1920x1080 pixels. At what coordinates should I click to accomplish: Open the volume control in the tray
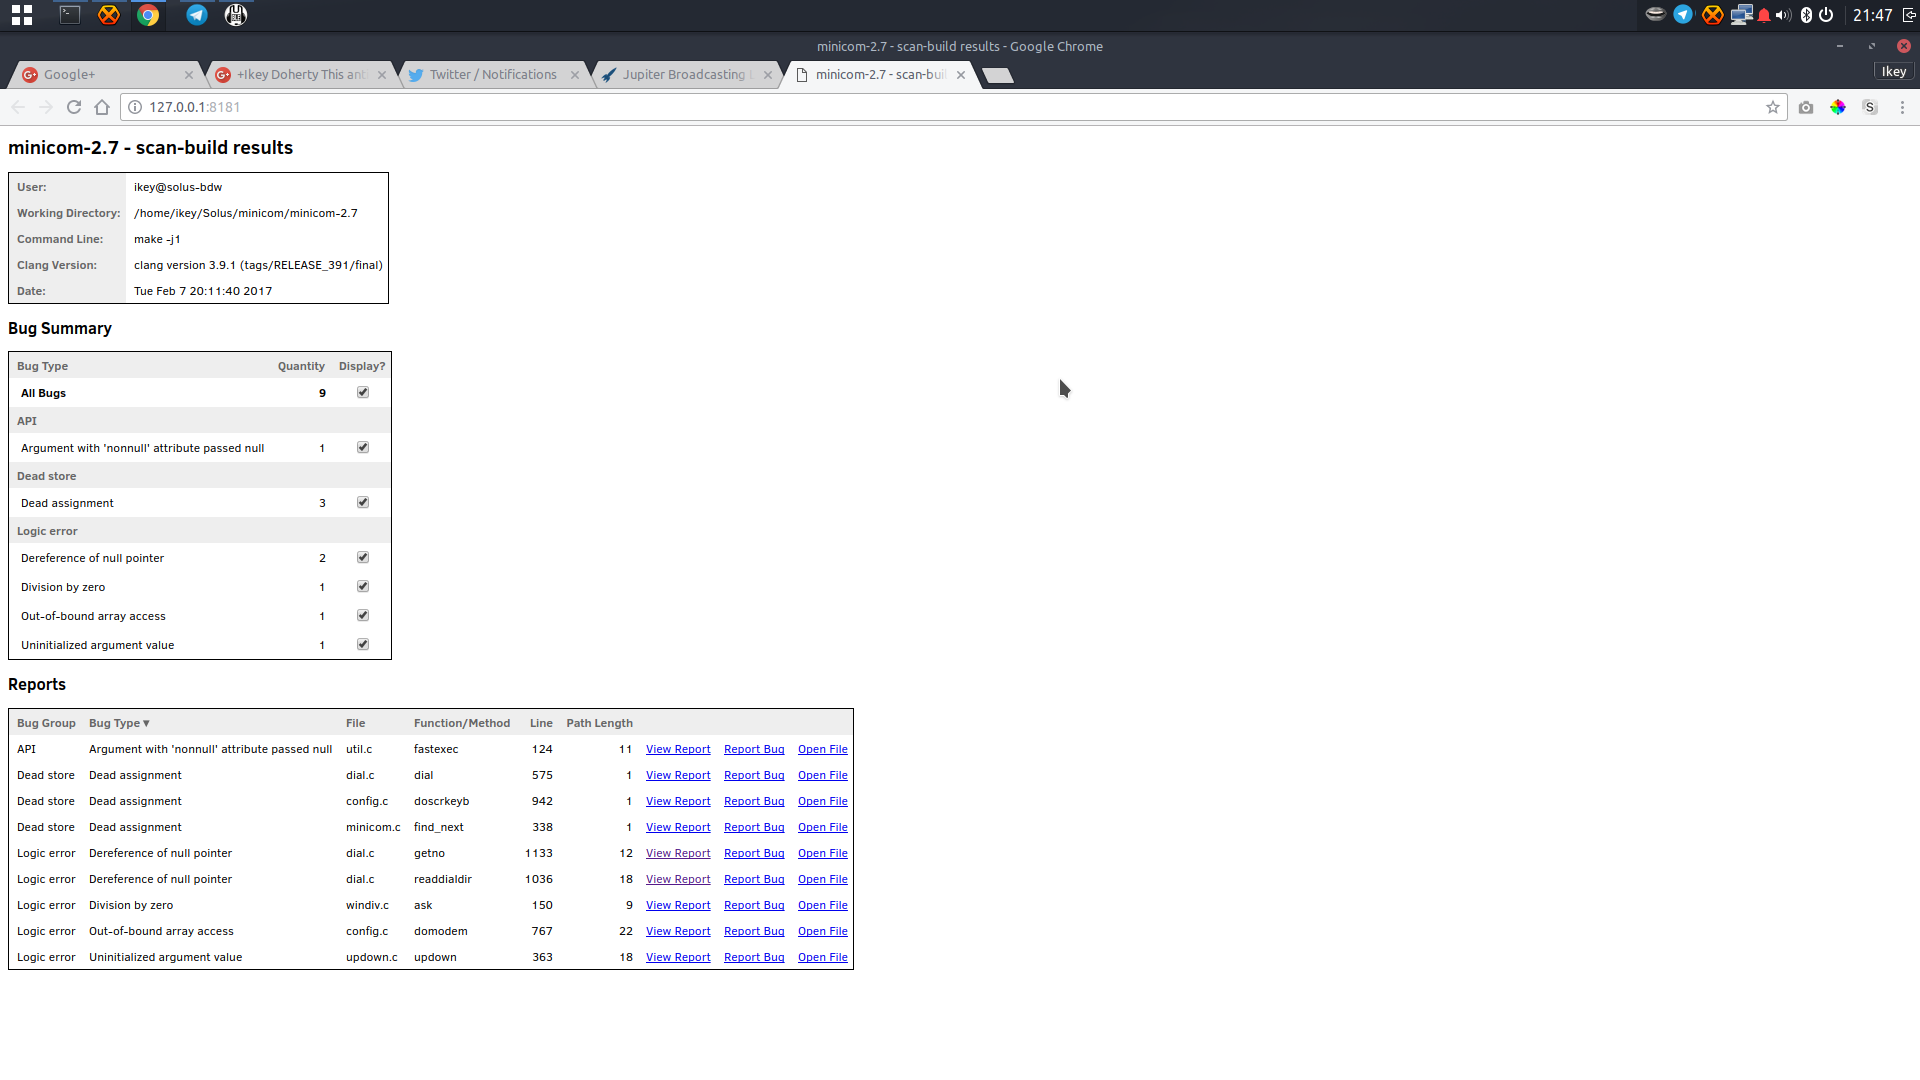[1783, 15]
